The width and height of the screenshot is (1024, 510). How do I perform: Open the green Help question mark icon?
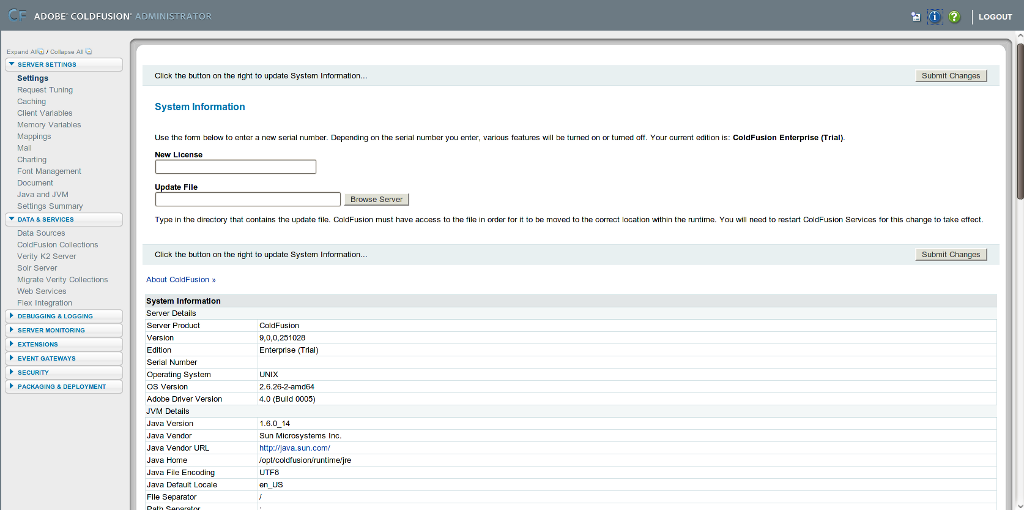(x=954, y=16)
